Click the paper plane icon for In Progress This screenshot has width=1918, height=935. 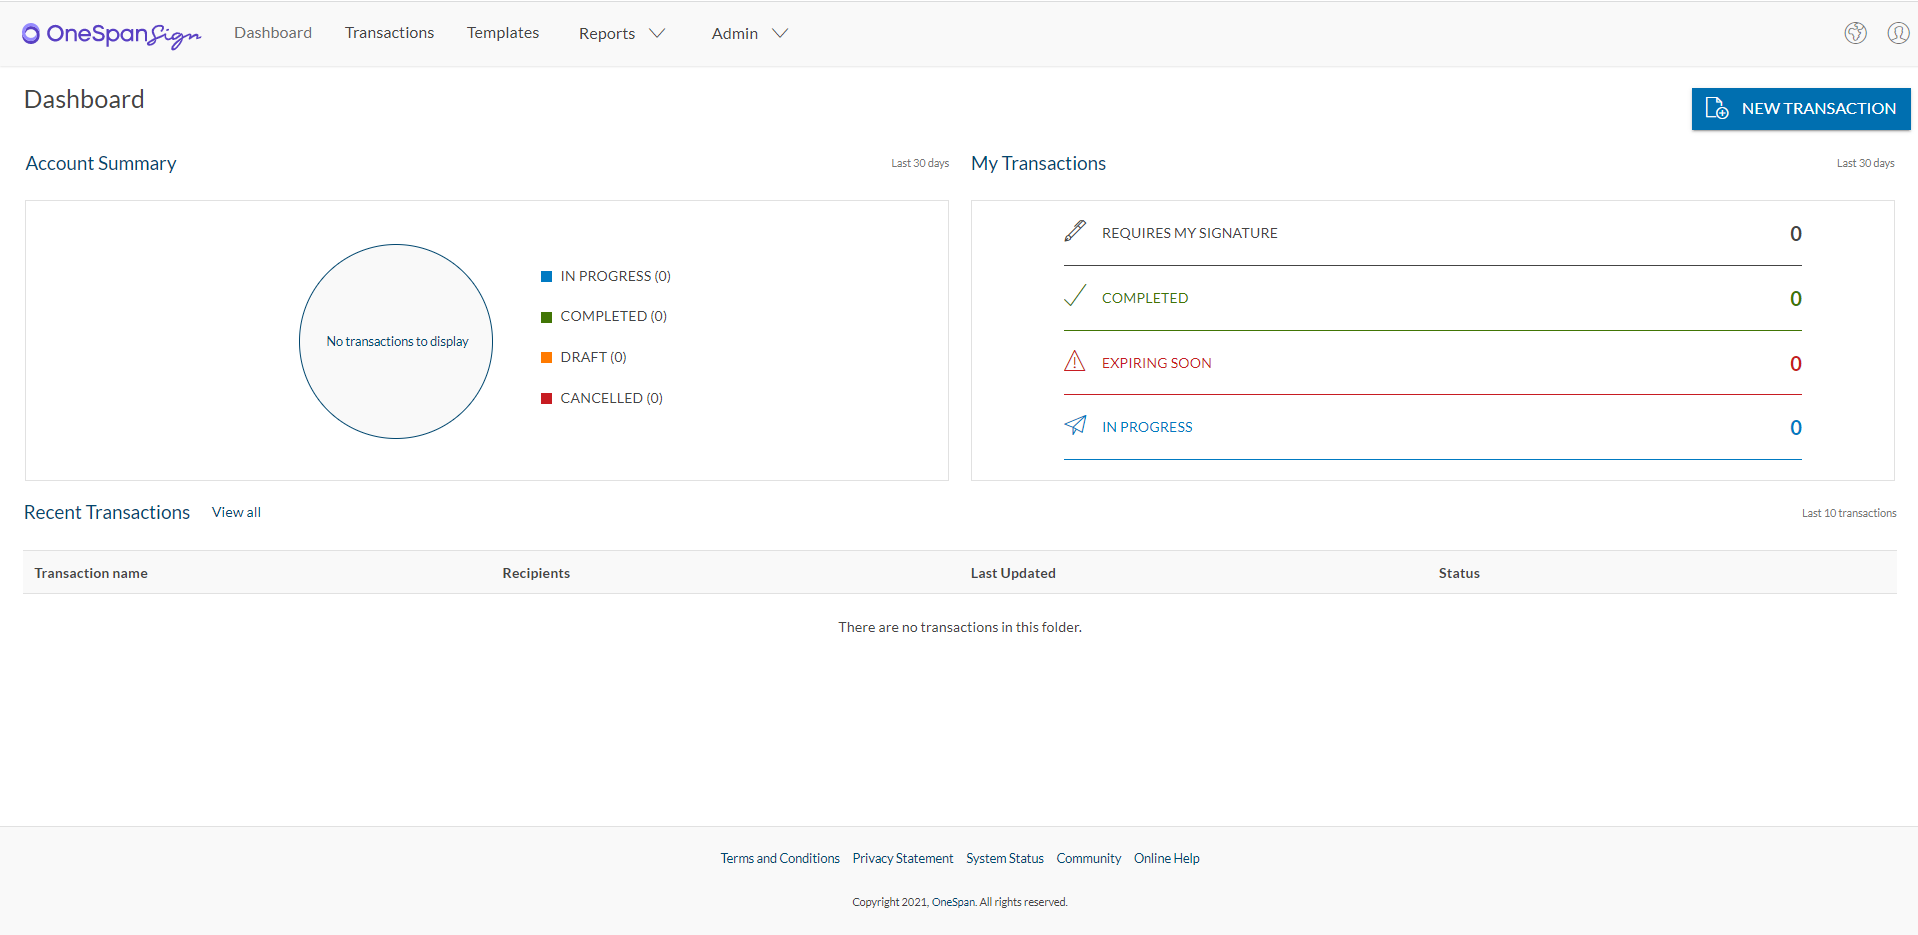click(1075, 425)
